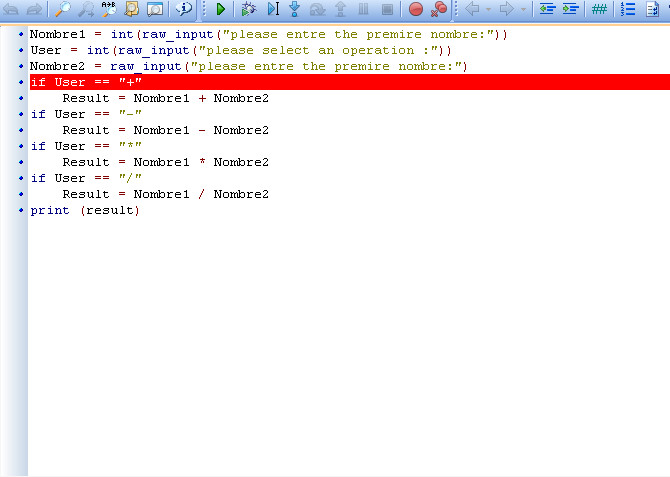Click the highlighted line if User == "+"
The image size is (670, 477).
[x=350, y=82]
